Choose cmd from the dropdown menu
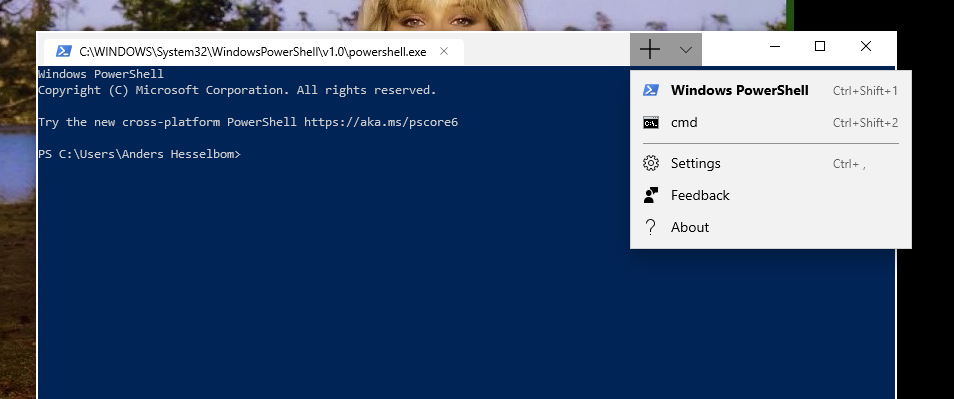Viewport: 954px width, 399px height. pyautogui.click(x=770, y=123)
